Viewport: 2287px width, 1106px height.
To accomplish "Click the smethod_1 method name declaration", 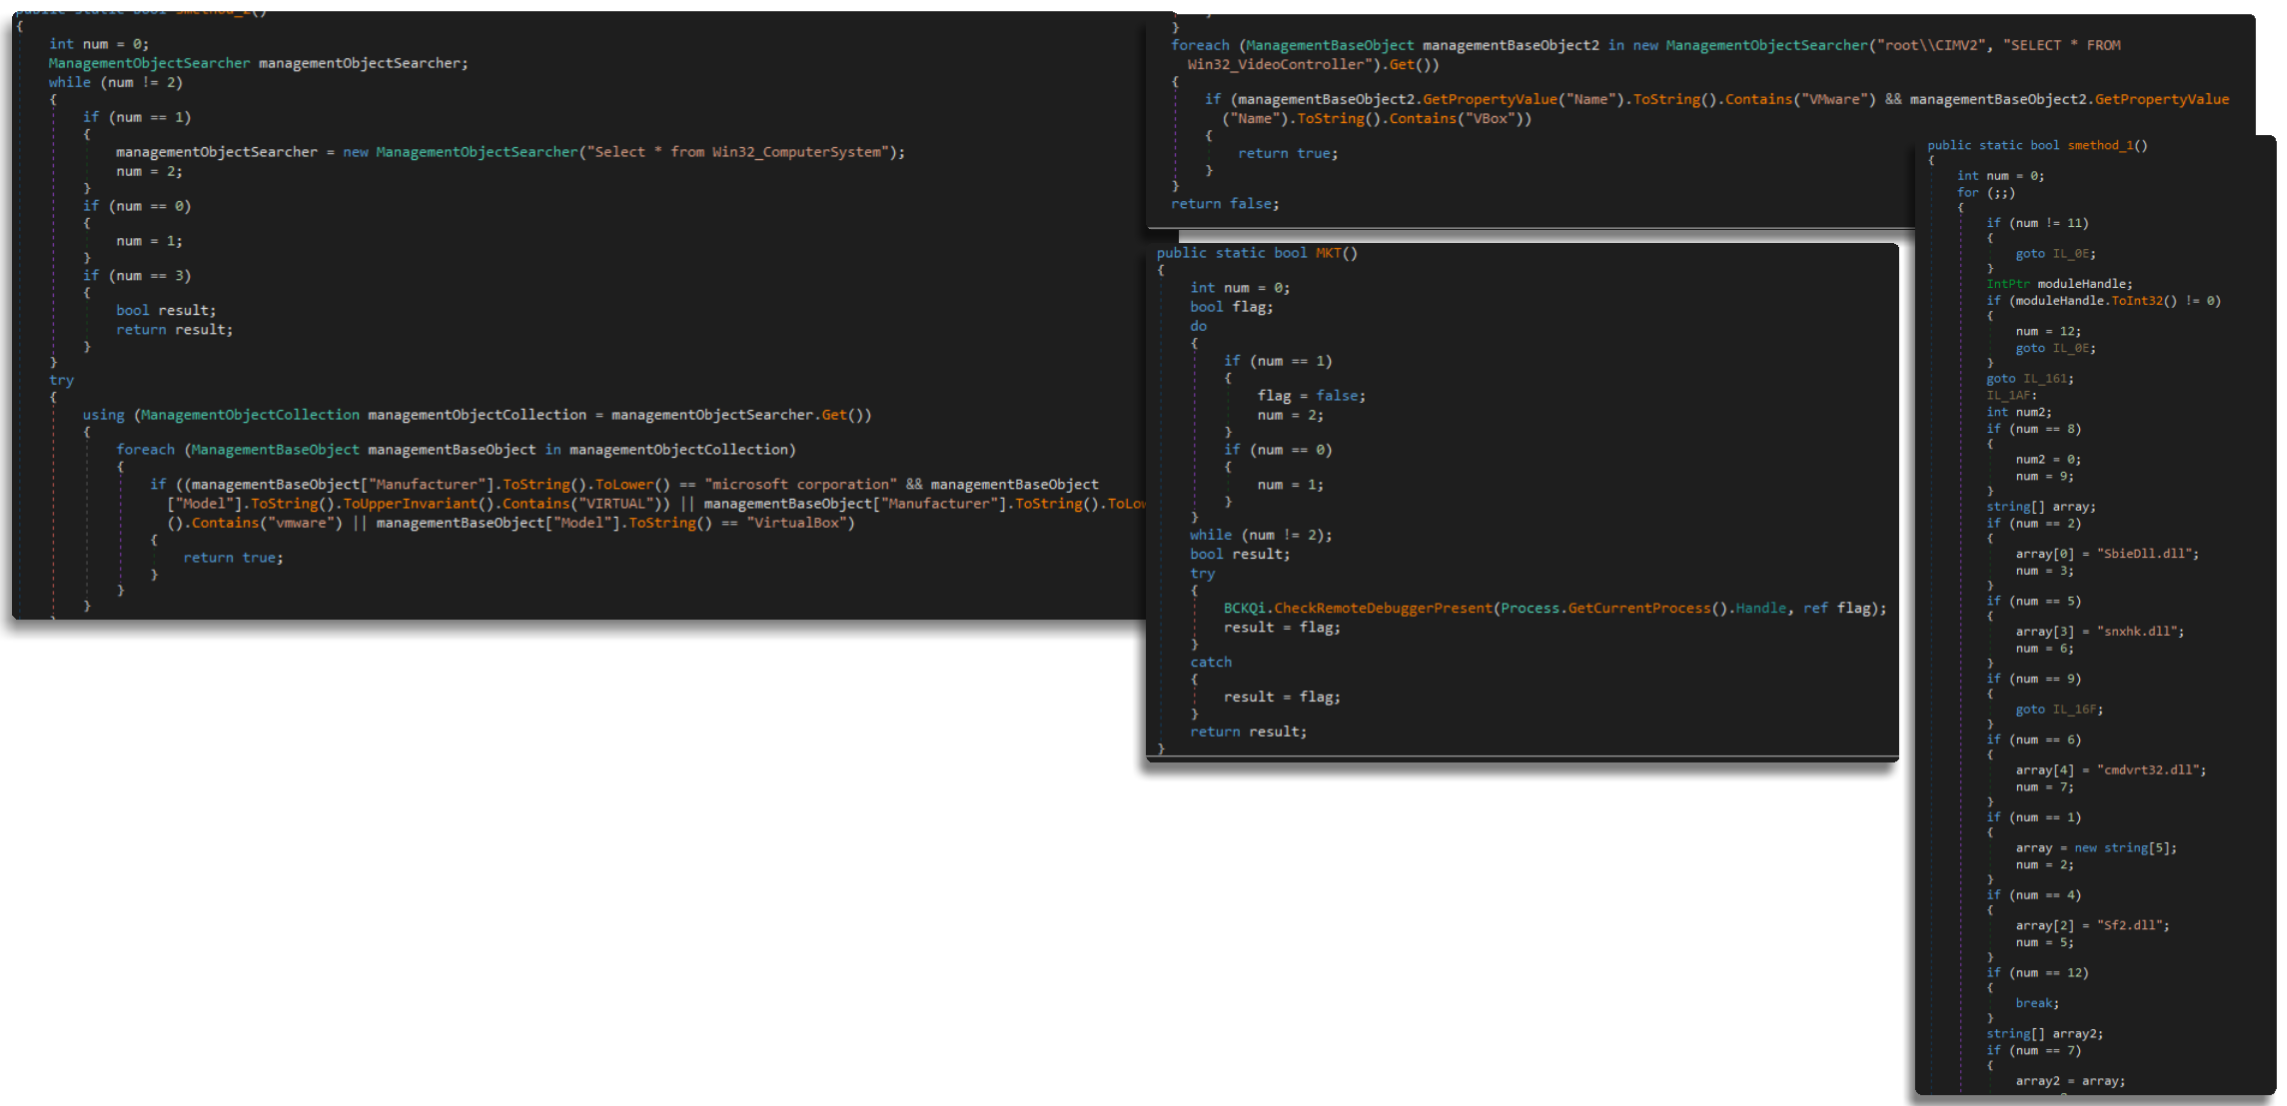I will pyautogui.click(x=2100, y=145).
